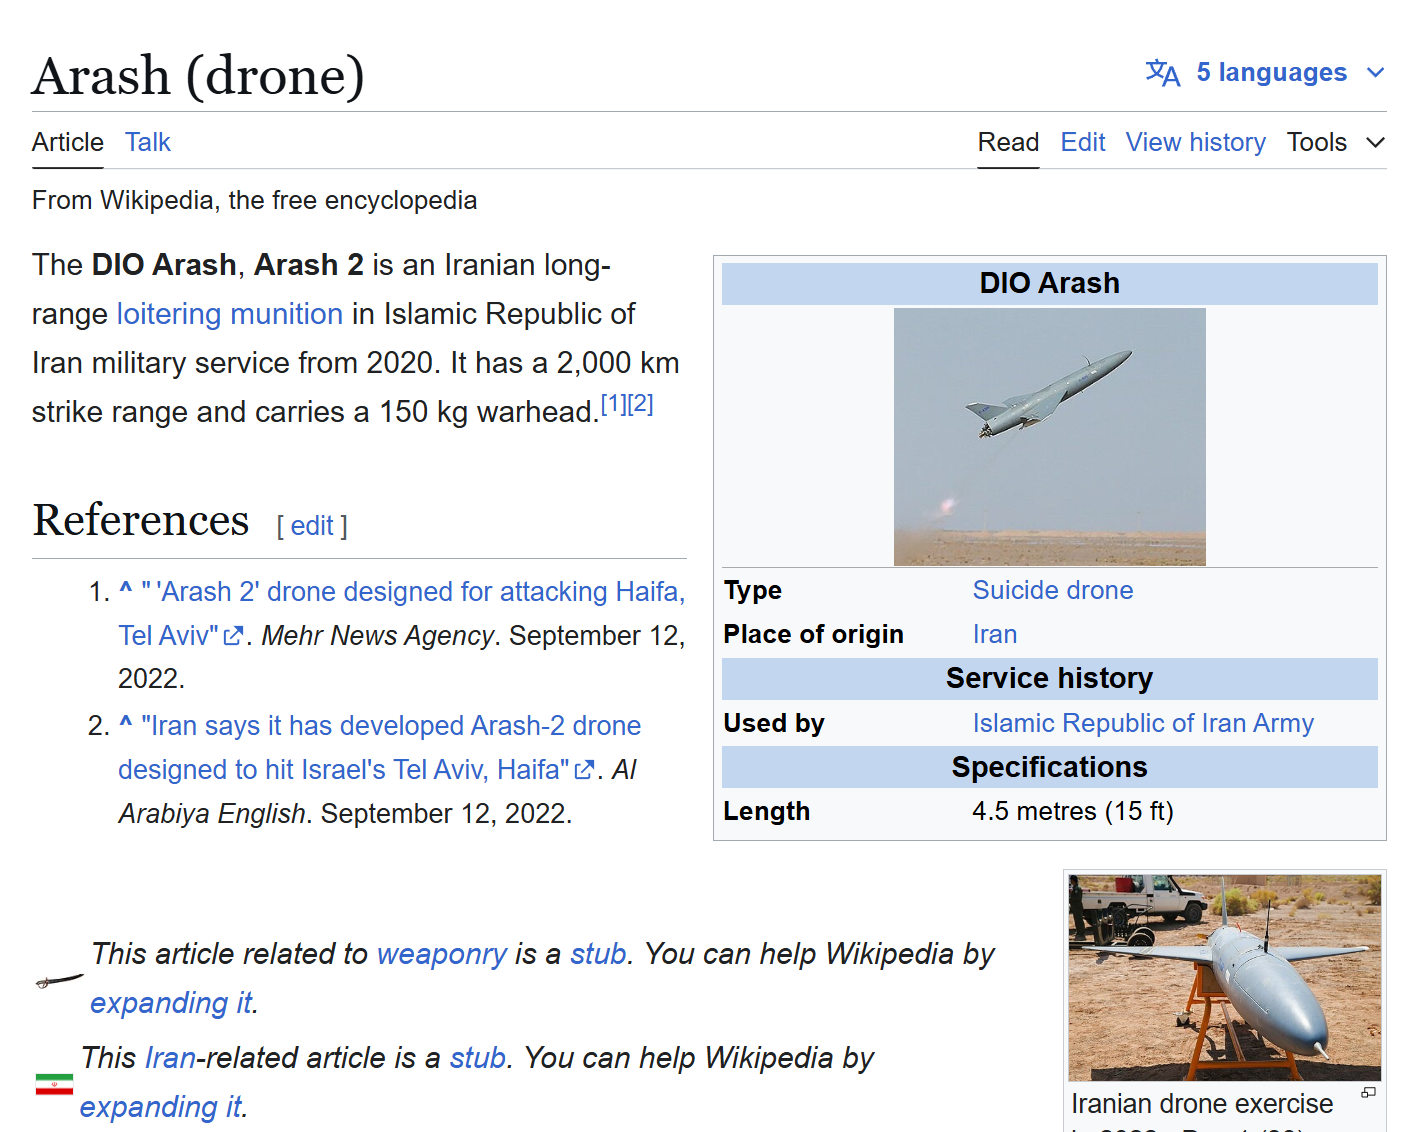The height and width of the screenshot is (1132, 1406).
Task: Click the external link icon after Tel Aviv"
Action: pos(233,636)
